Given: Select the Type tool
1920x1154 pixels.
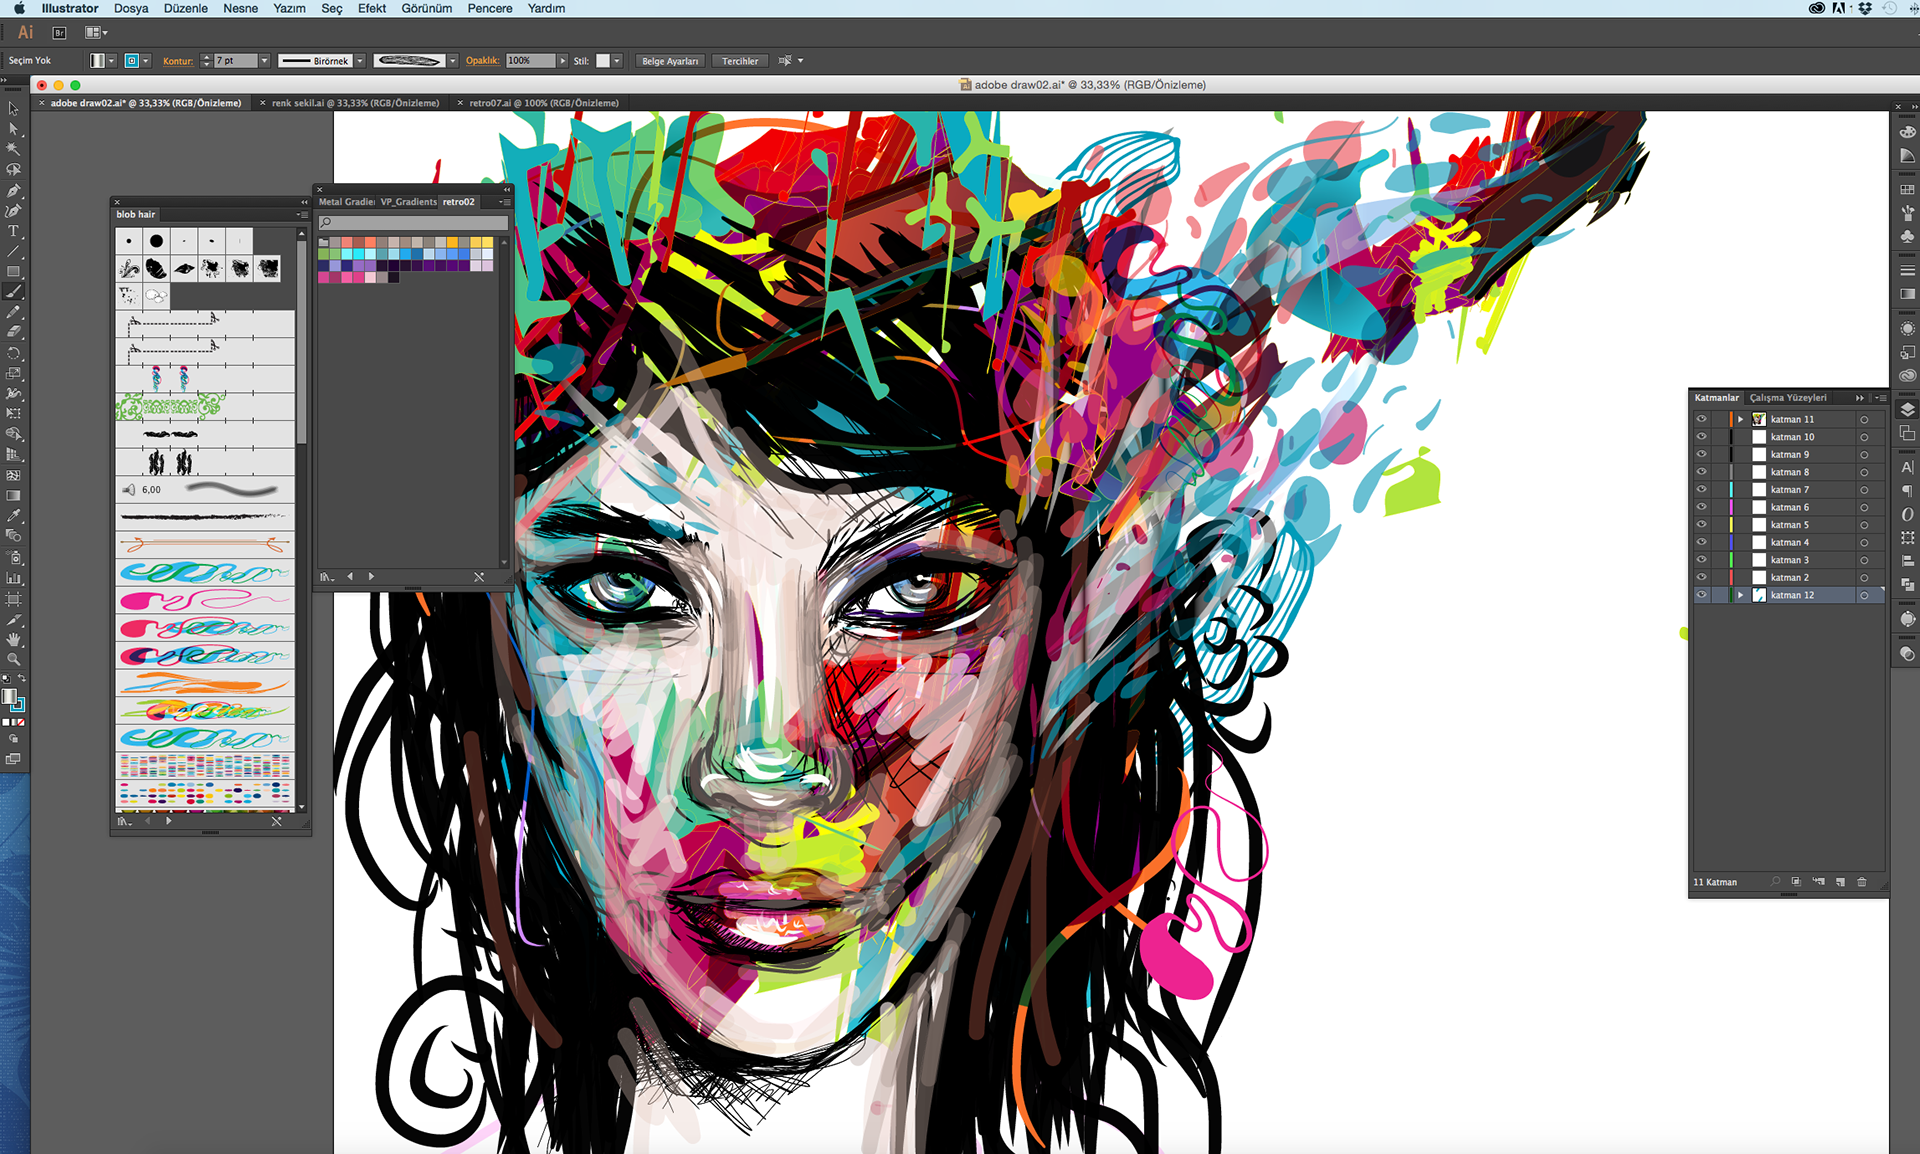Looking at the screenshot, I should tap(13, 231).
